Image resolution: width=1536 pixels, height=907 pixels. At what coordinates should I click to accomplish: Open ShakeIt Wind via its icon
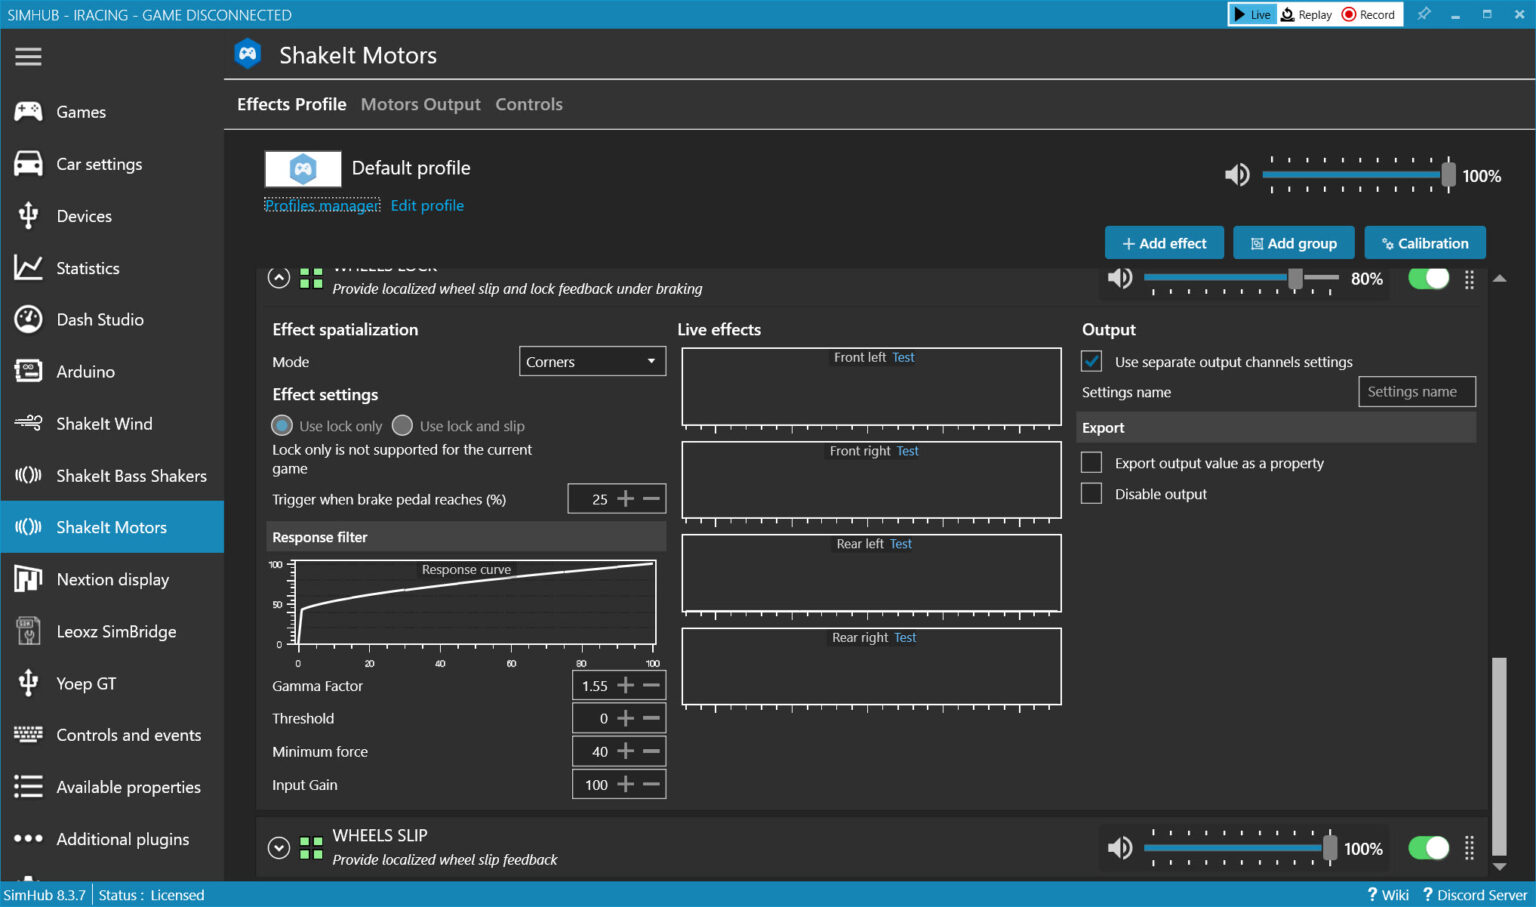click(x=28, y=423)
